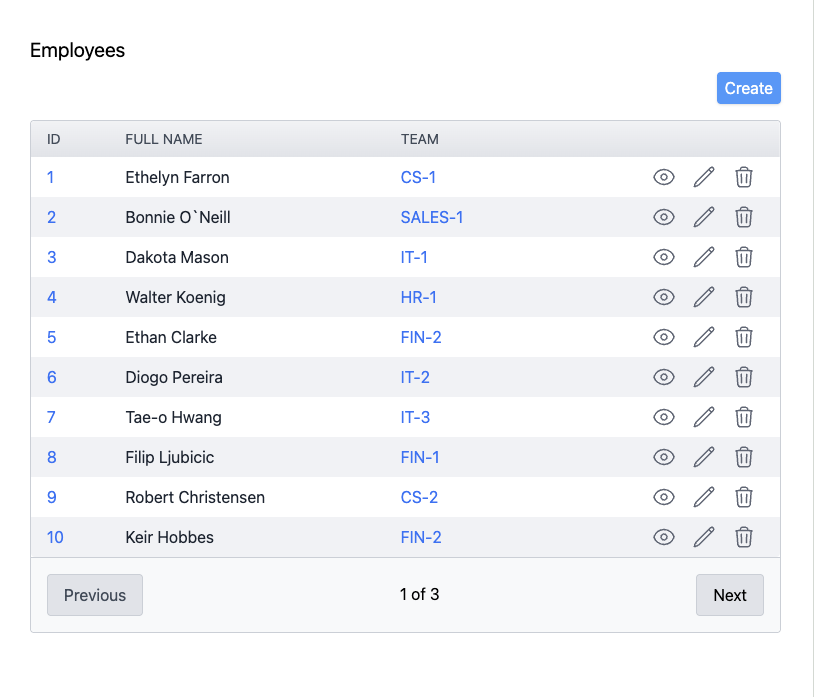Click the ID column header
Screen dimensions: 814x697
(x=53, y=139)
